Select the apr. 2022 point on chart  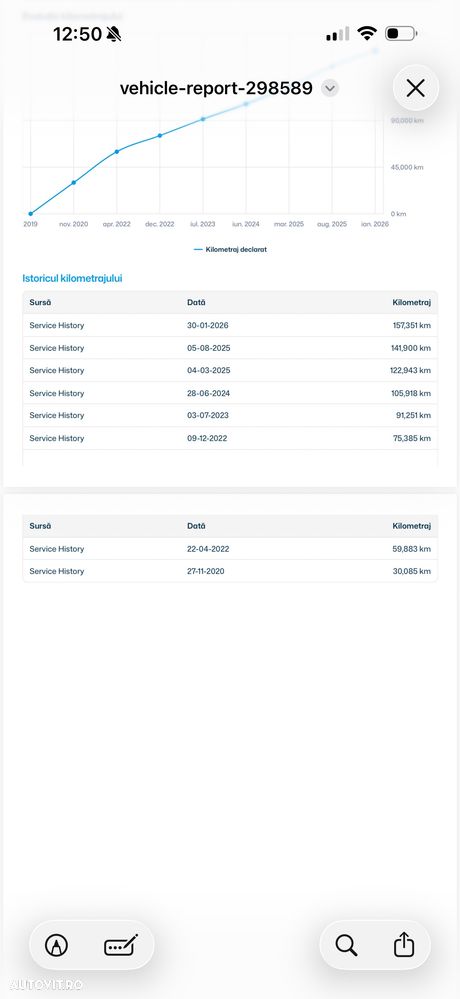coord(117,152)
